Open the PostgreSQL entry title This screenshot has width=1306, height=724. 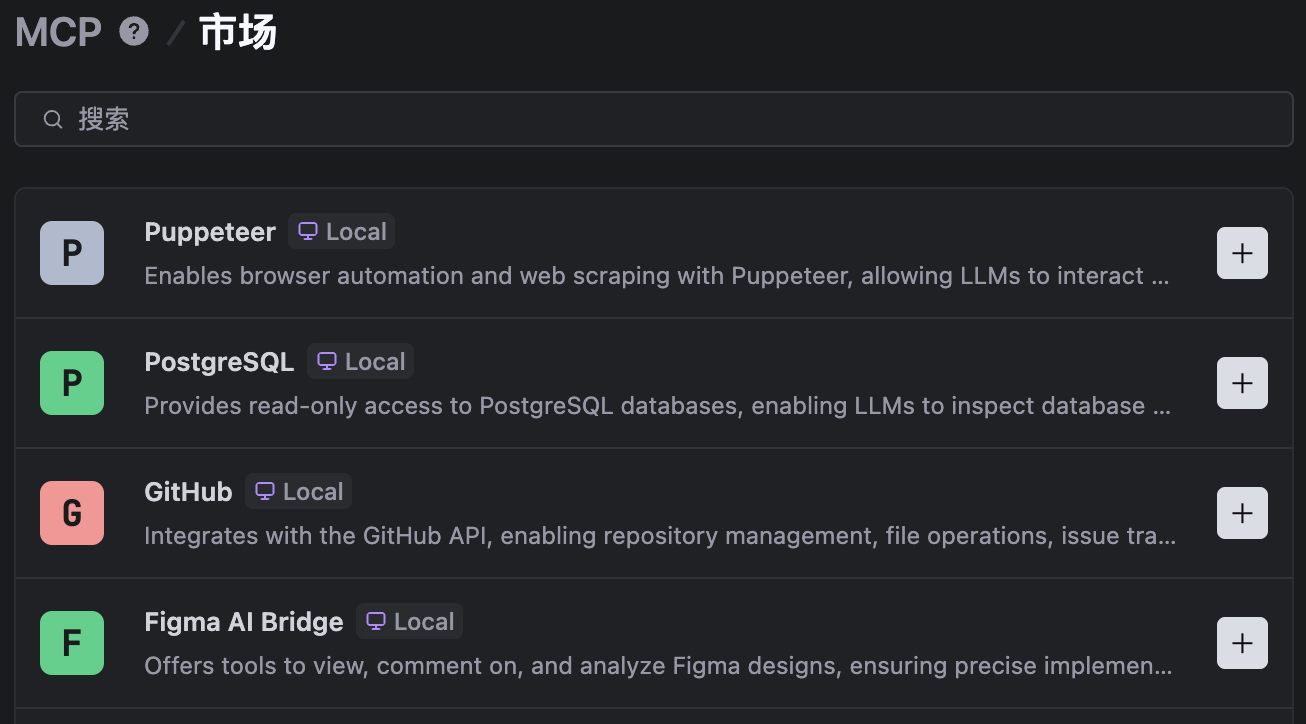coord(219,362)
